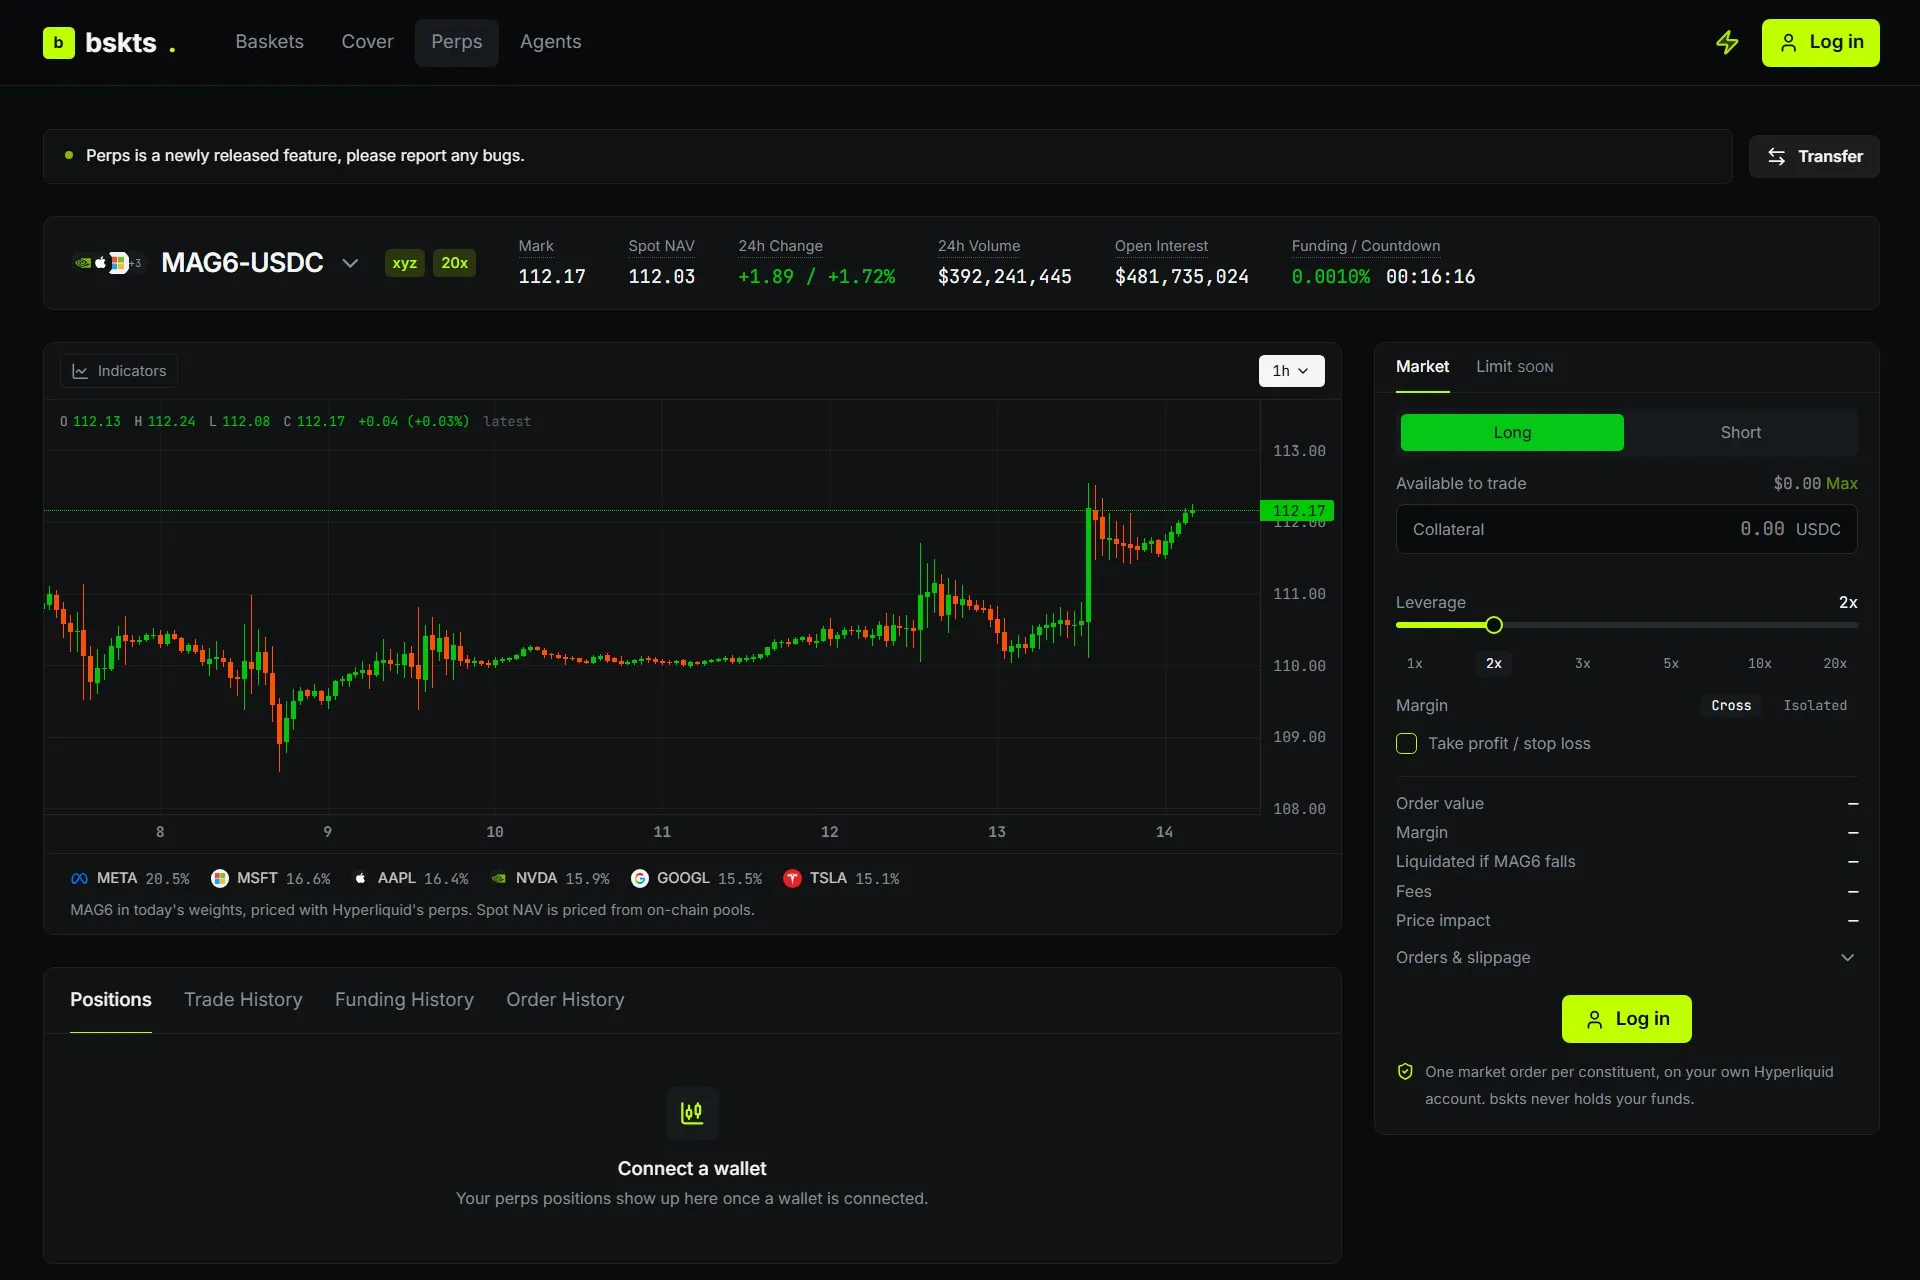1920x1280 pixels.
Task: Click the shield check icon in order panel
Action: [x=1405, y=1072]
